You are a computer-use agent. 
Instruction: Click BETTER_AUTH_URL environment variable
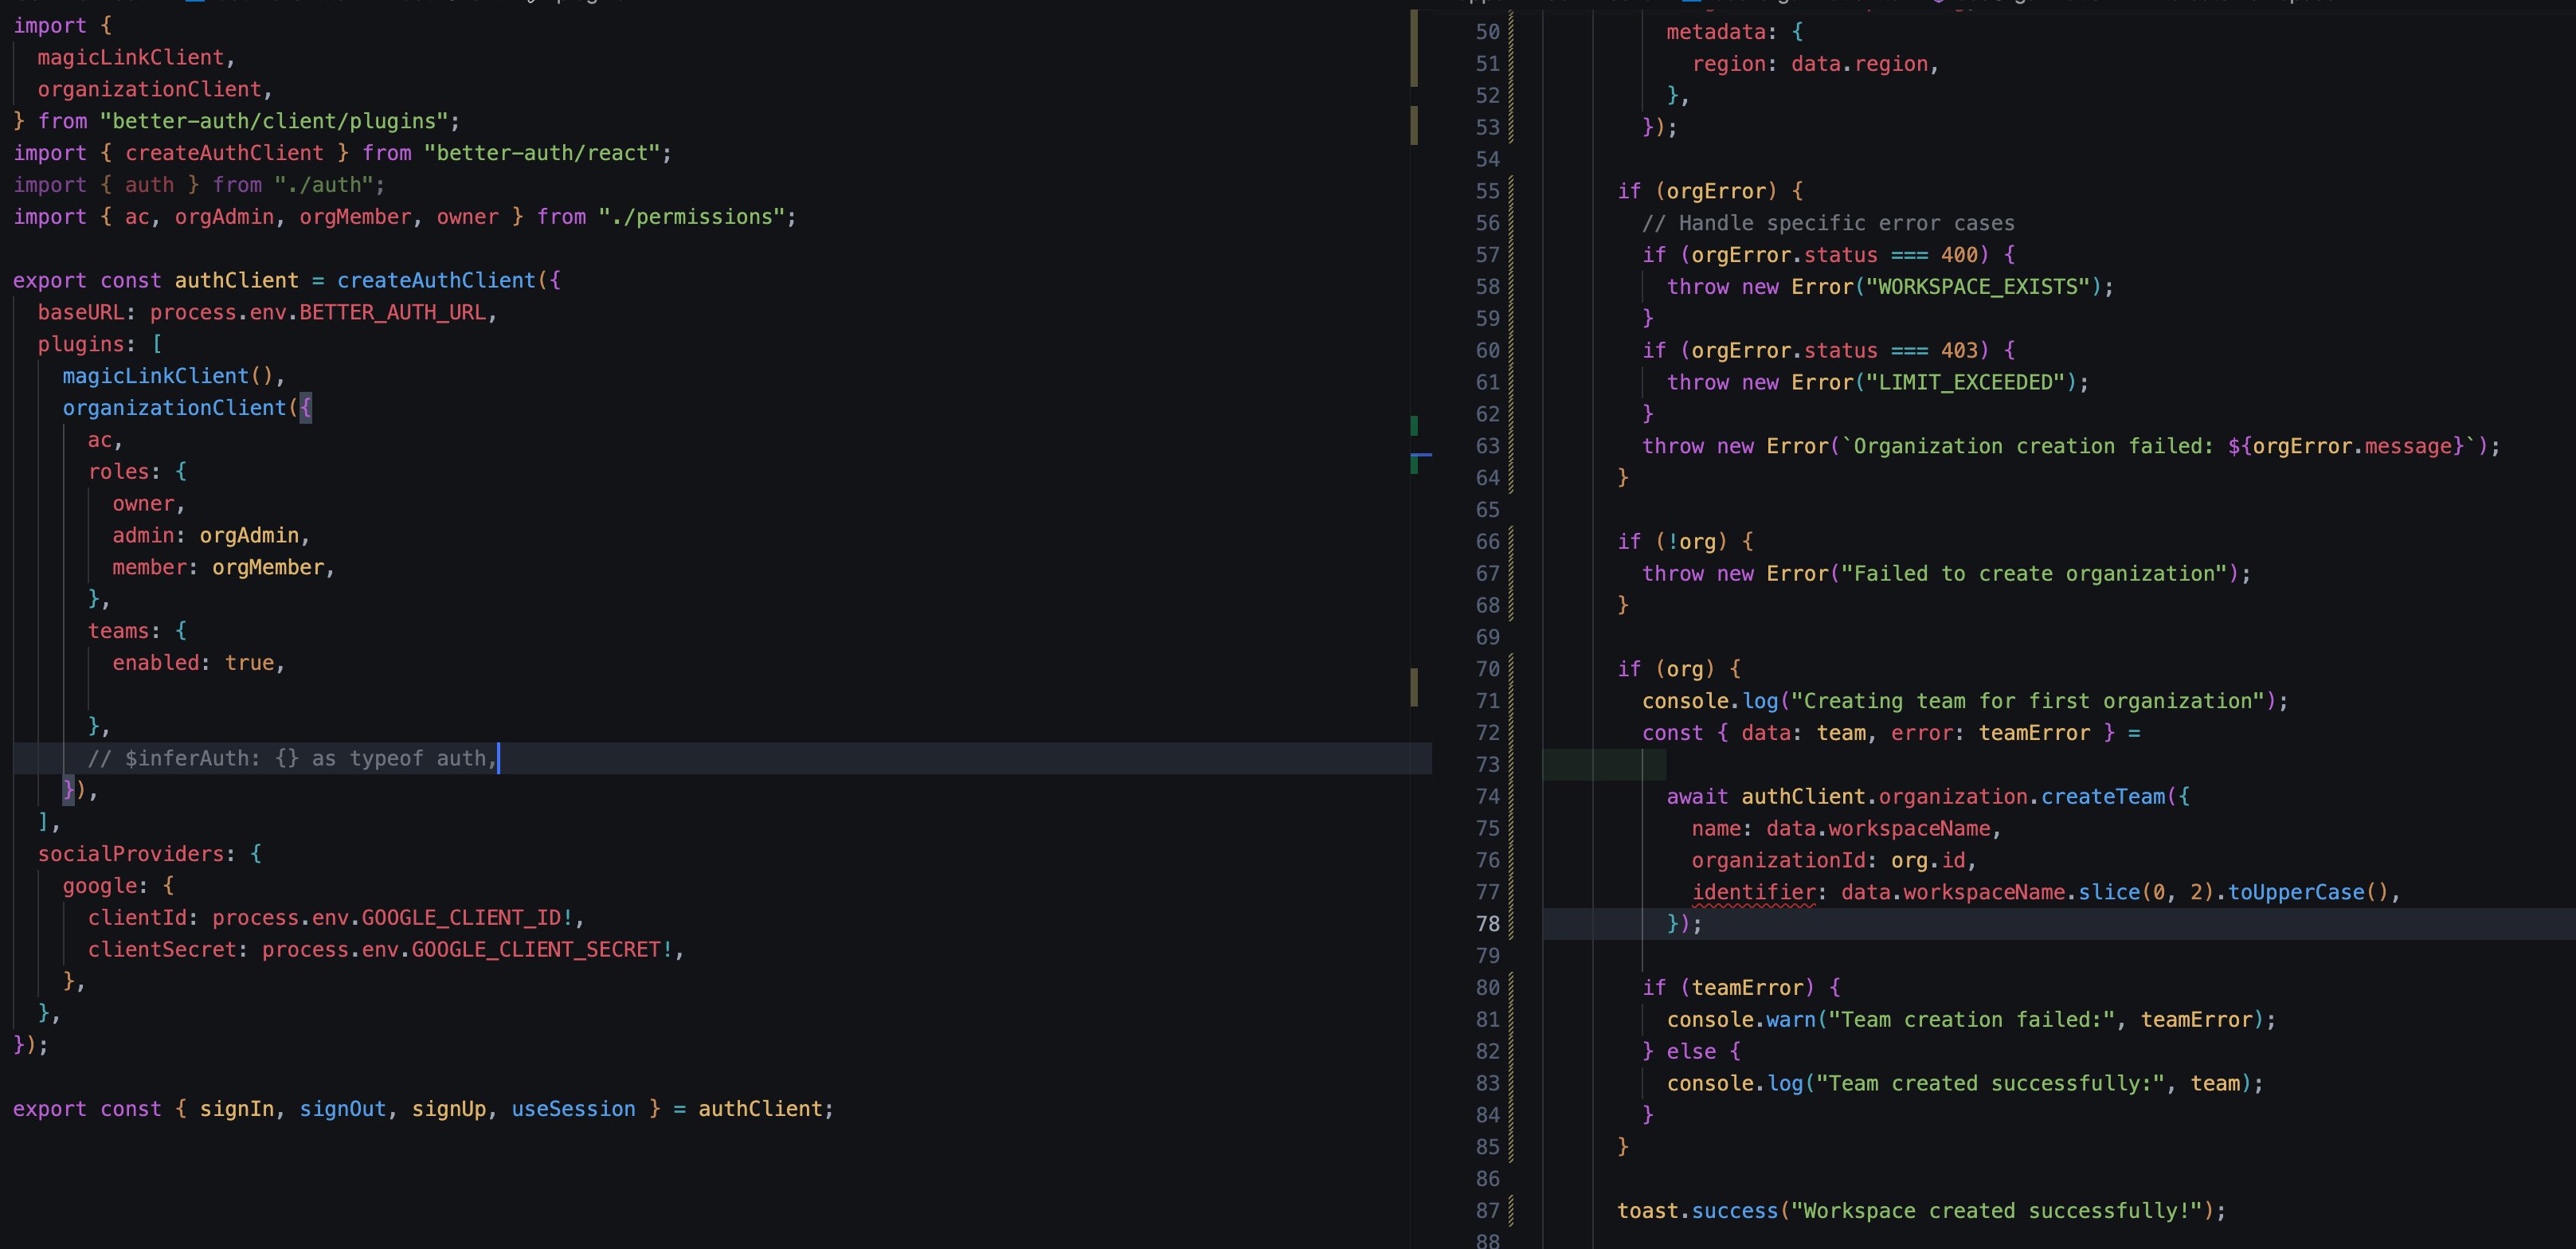(x=393, y=313)
